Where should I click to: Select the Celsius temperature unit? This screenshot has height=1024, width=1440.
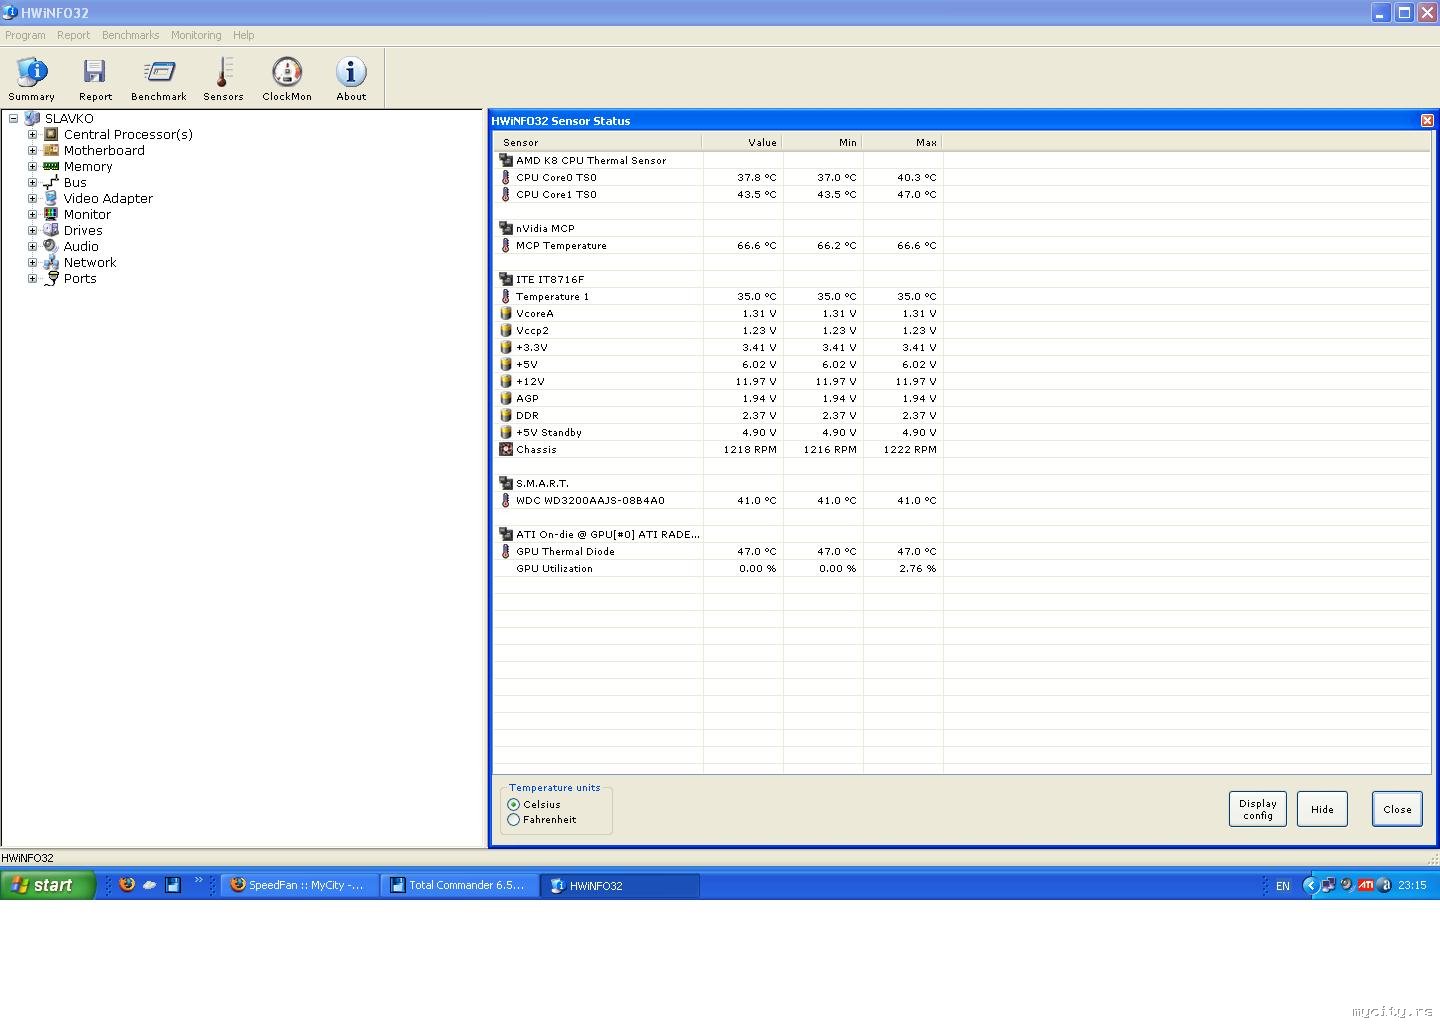[514, 805]
